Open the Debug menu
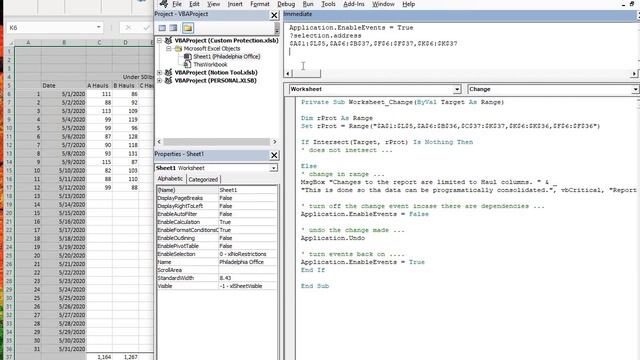Screen dimensions: 640x360 point(286,4)
